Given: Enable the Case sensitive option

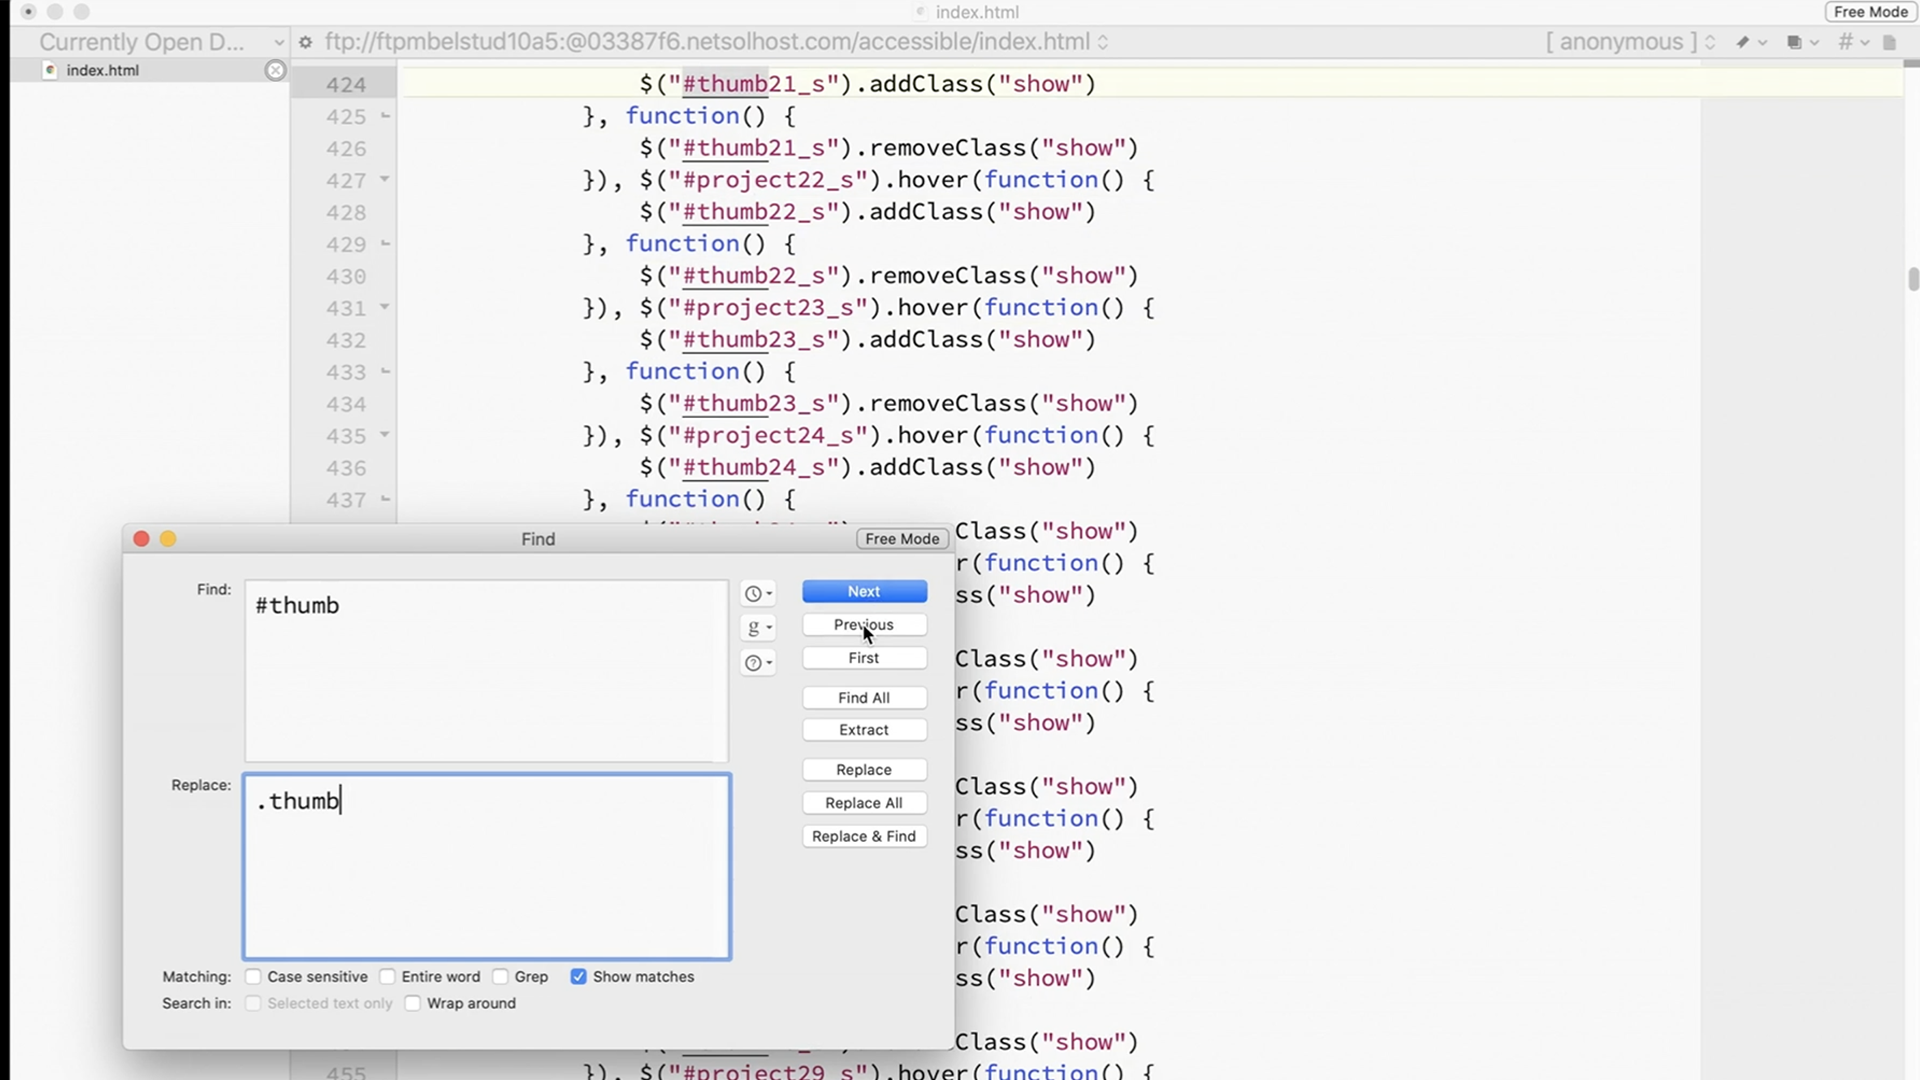Looking at the screenshot, I should [x=253, y=976].
